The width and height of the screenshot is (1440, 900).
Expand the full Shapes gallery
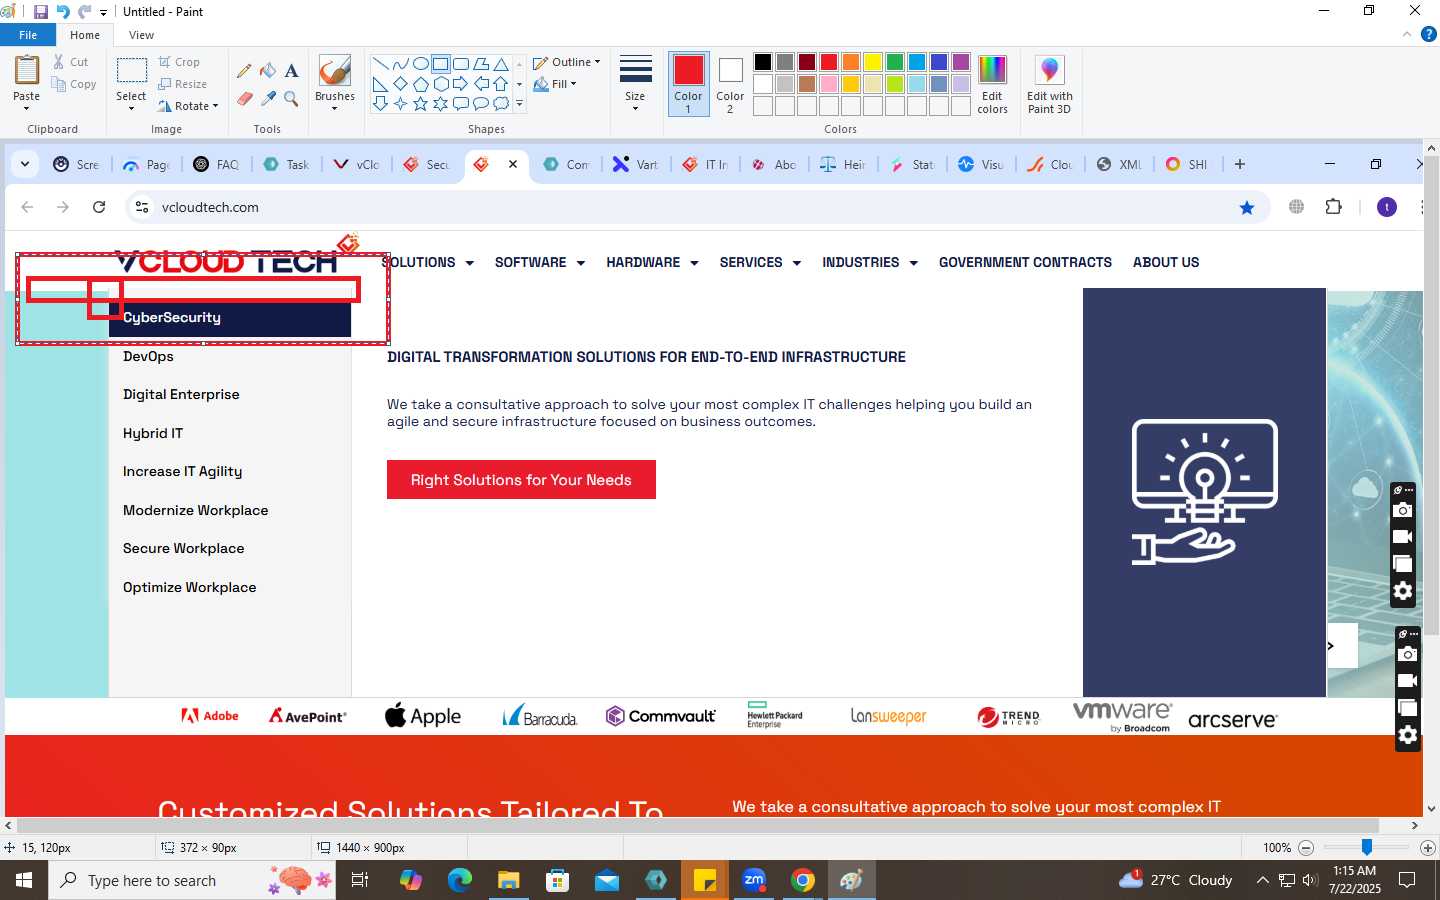[x=519, y=103]
